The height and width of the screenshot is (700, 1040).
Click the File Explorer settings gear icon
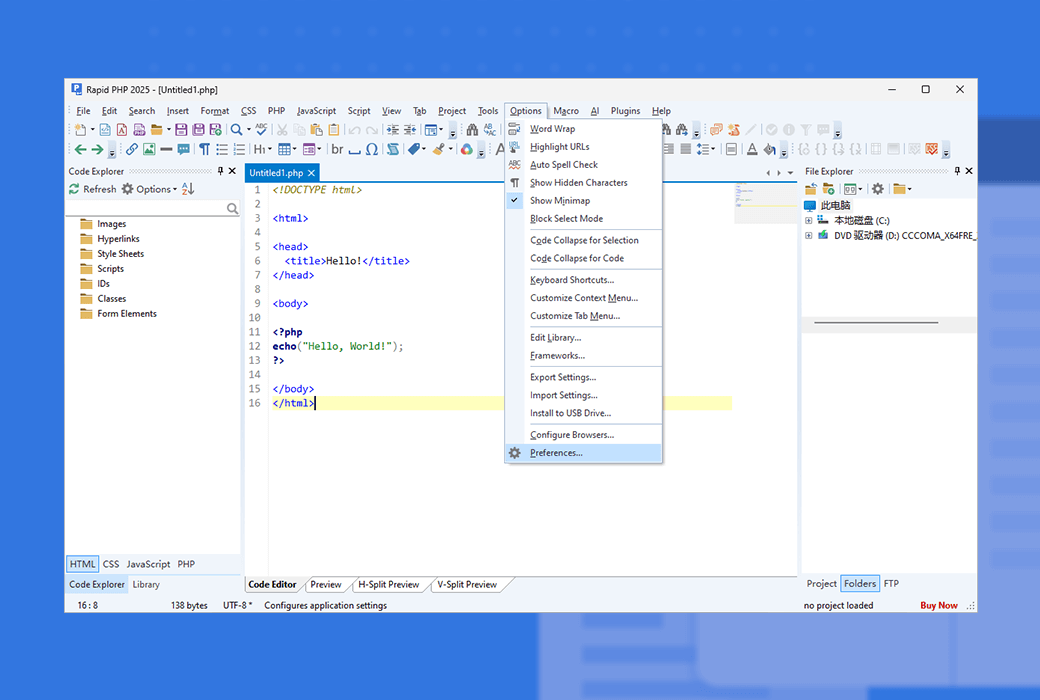[x=878, y=189]
